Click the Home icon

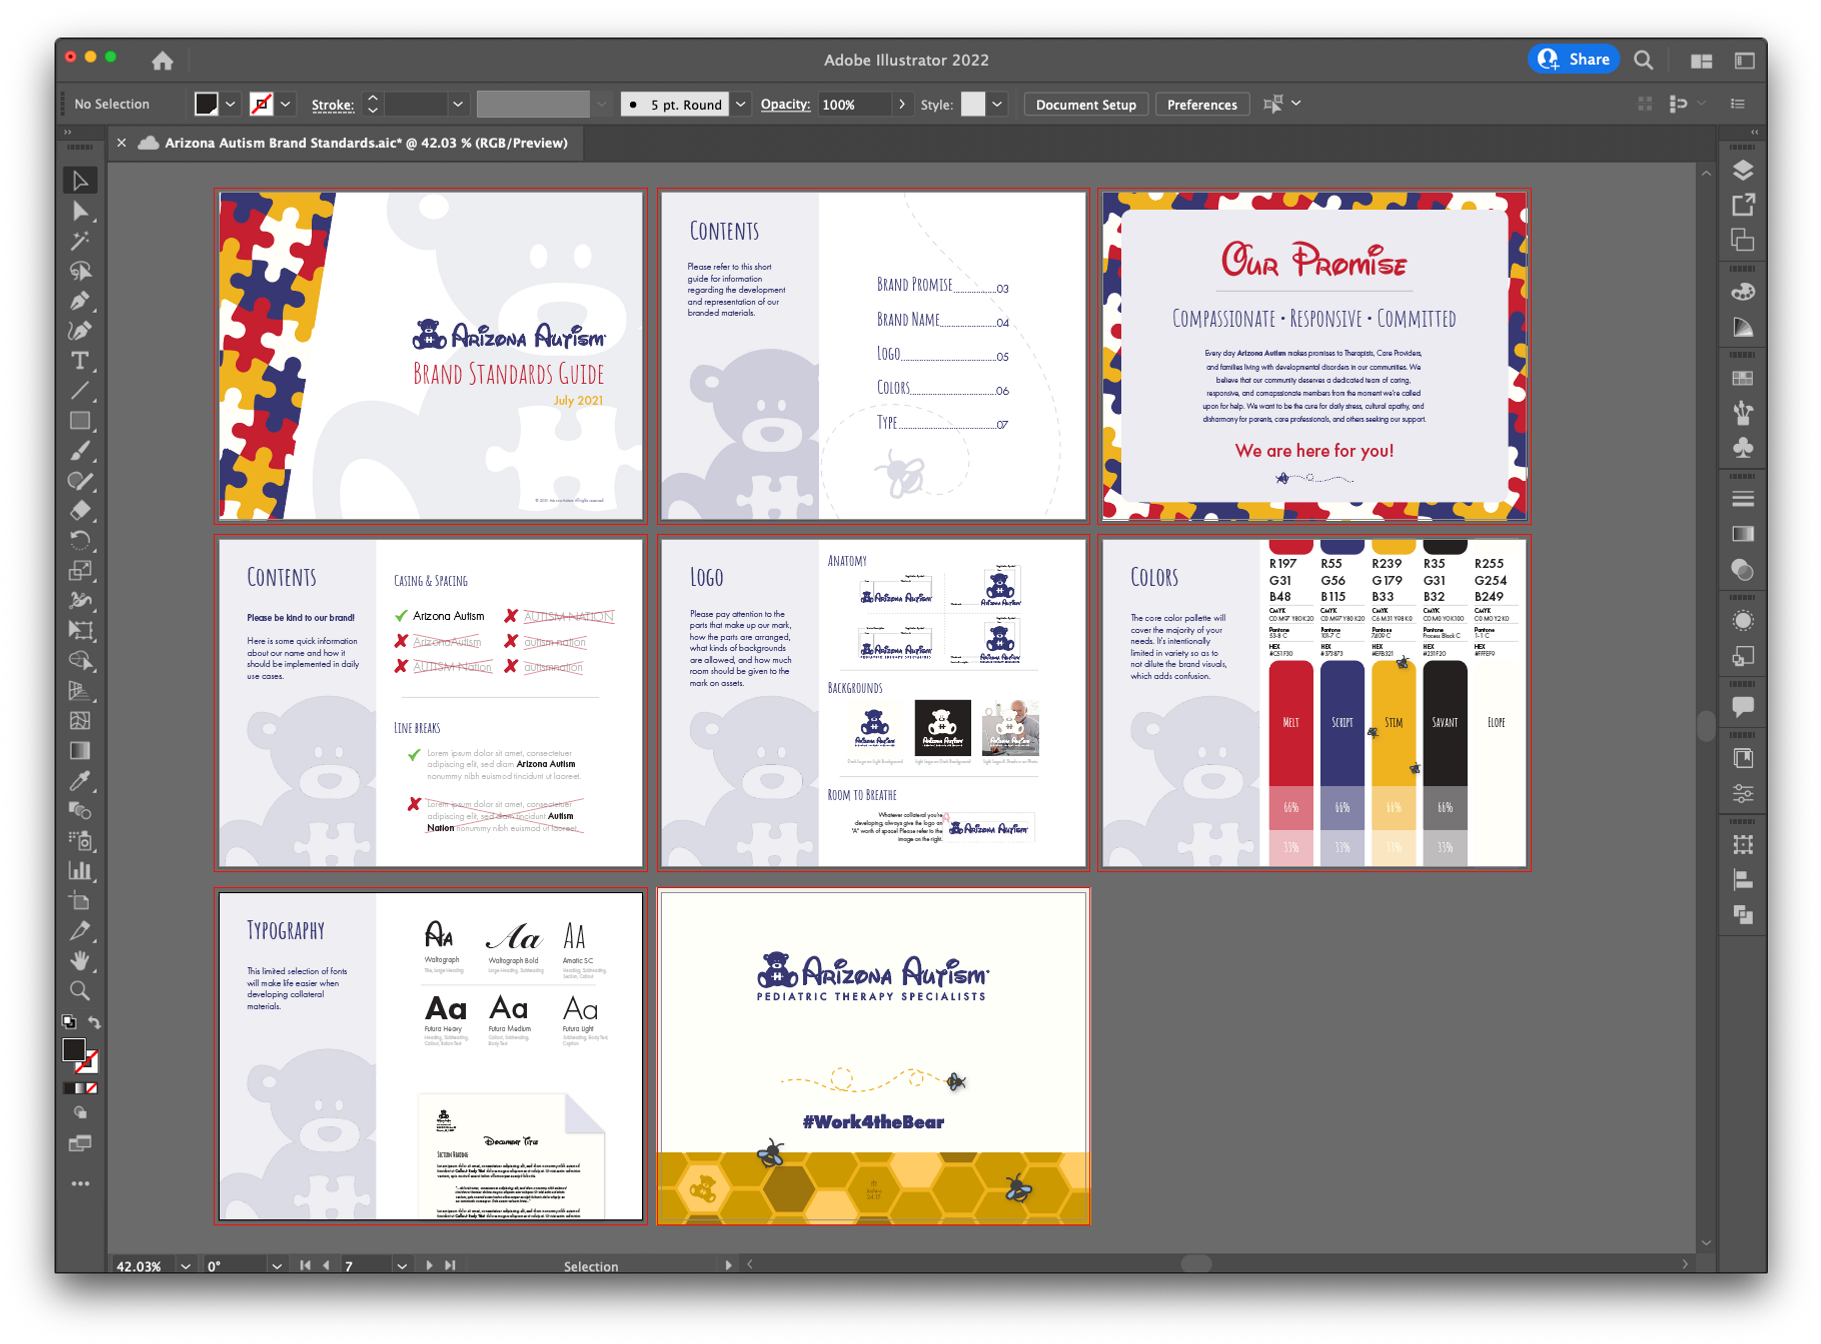click(x=162, y=61)
